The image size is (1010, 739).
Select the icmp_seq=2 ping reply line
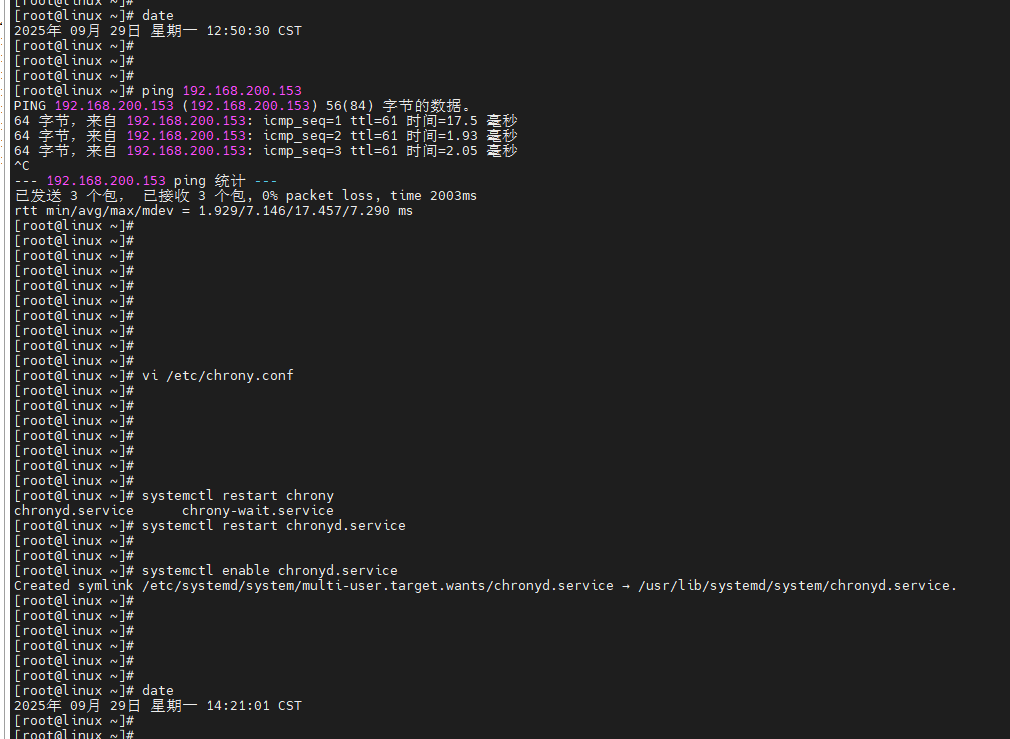coord(265,136)
